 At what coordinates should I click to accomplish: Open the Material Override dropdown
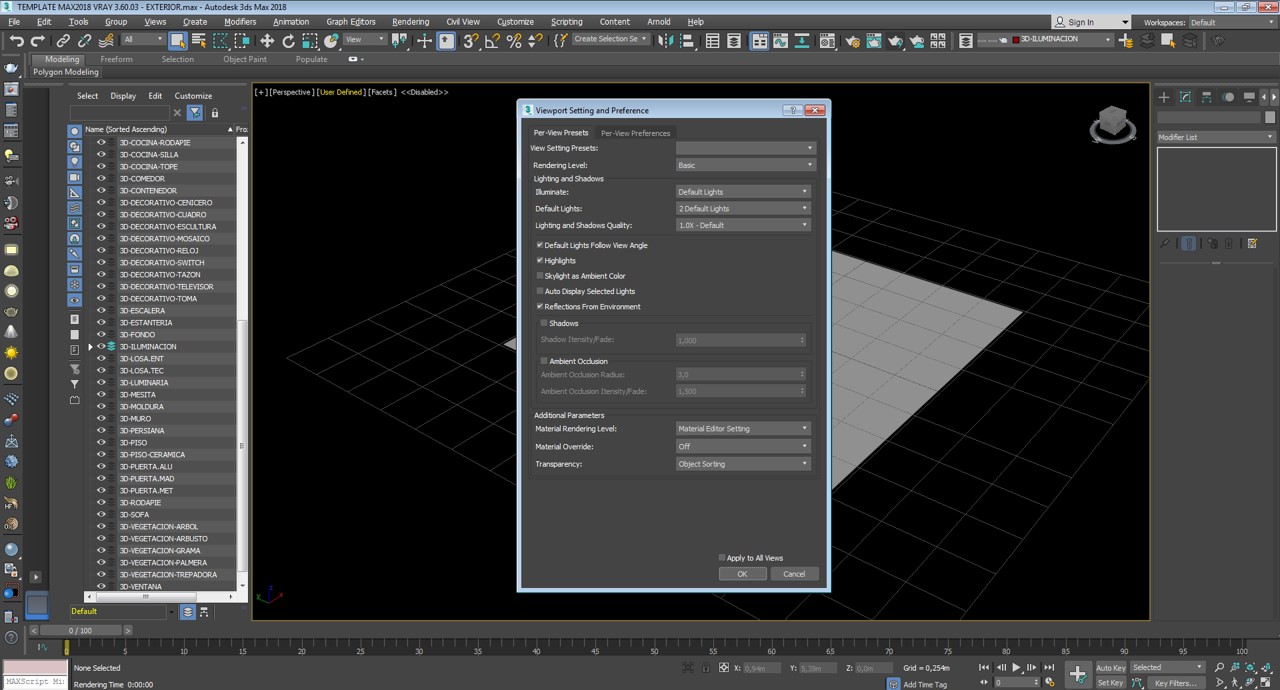742,447
